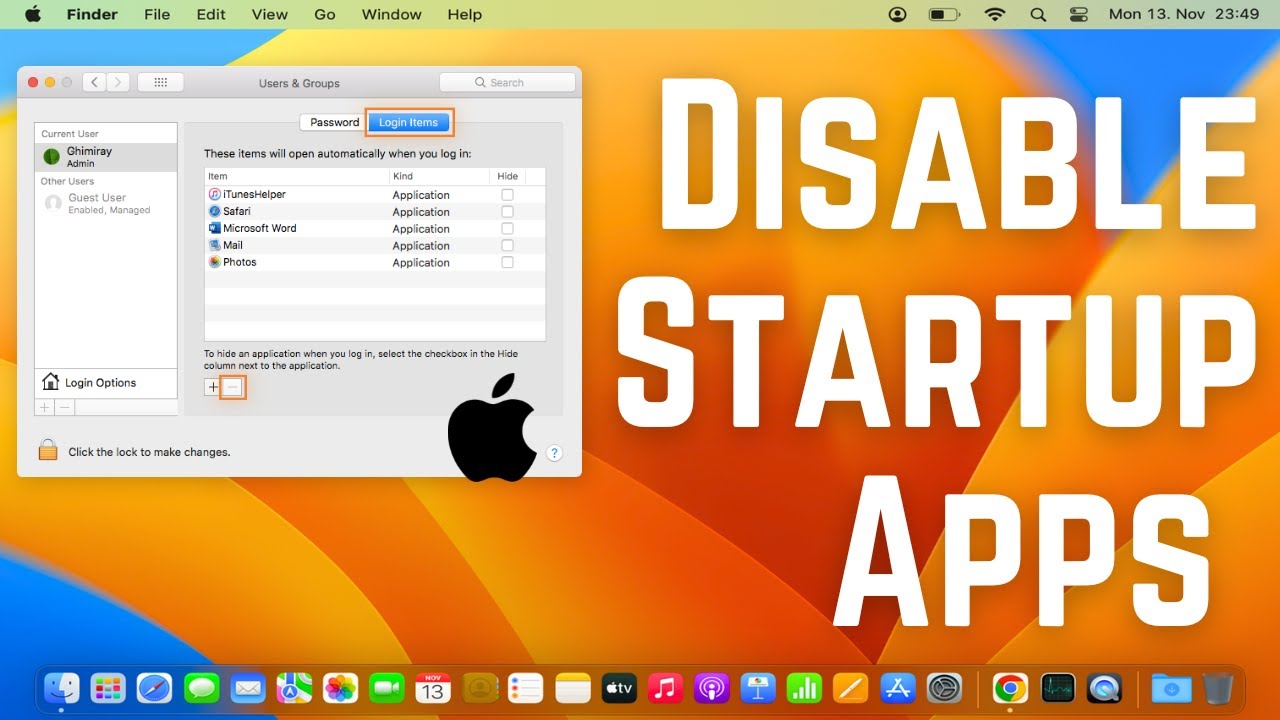Launch Maps from the Dock
This screenshot has width=1280, height=720.
point(295,688)
